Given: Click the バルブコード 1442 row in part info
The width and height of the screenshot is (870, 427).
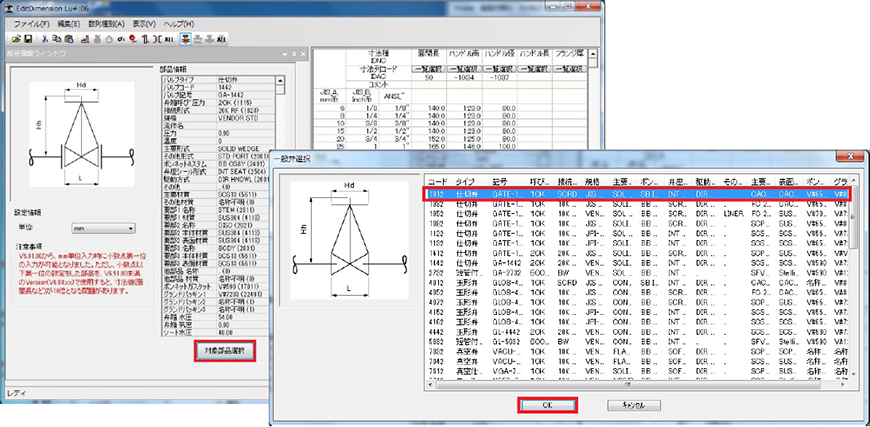Looking at the screenshot, I should (218, 87).
